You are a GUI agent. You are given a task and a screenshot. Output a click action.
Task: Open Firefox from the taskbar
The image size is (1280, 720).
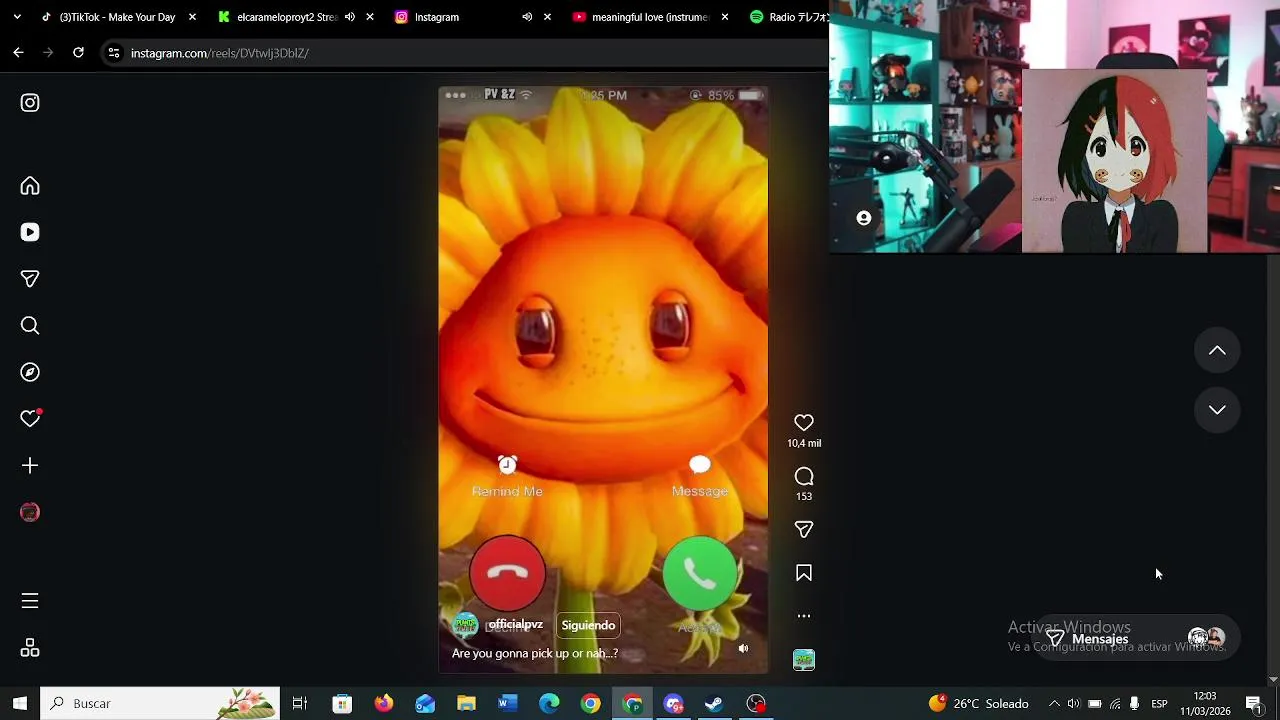pos(384,703)
